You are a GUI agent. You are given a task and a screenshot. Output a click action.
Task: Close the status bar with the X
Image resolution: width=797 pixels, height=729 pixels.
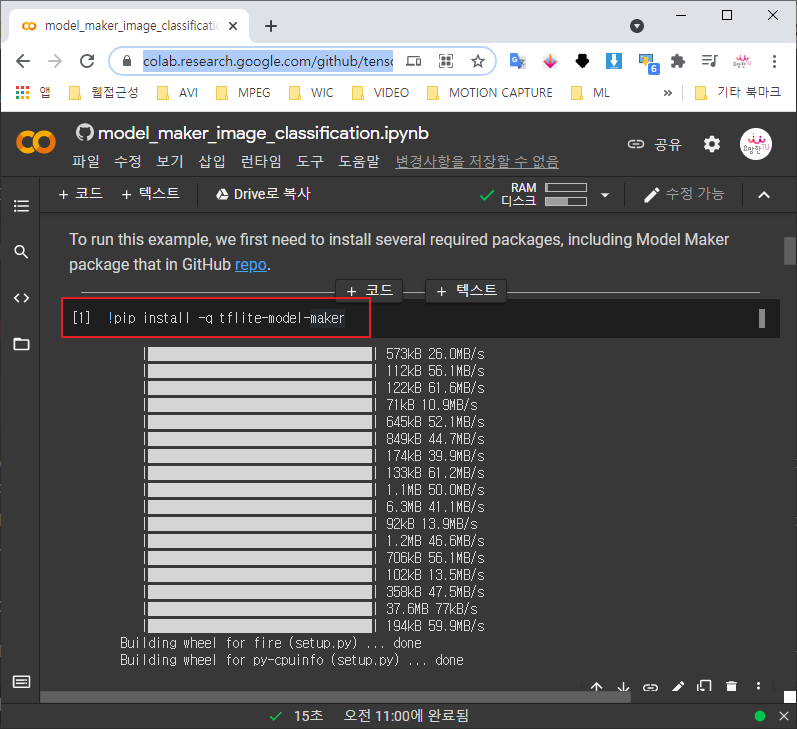(x=784, y=716)
